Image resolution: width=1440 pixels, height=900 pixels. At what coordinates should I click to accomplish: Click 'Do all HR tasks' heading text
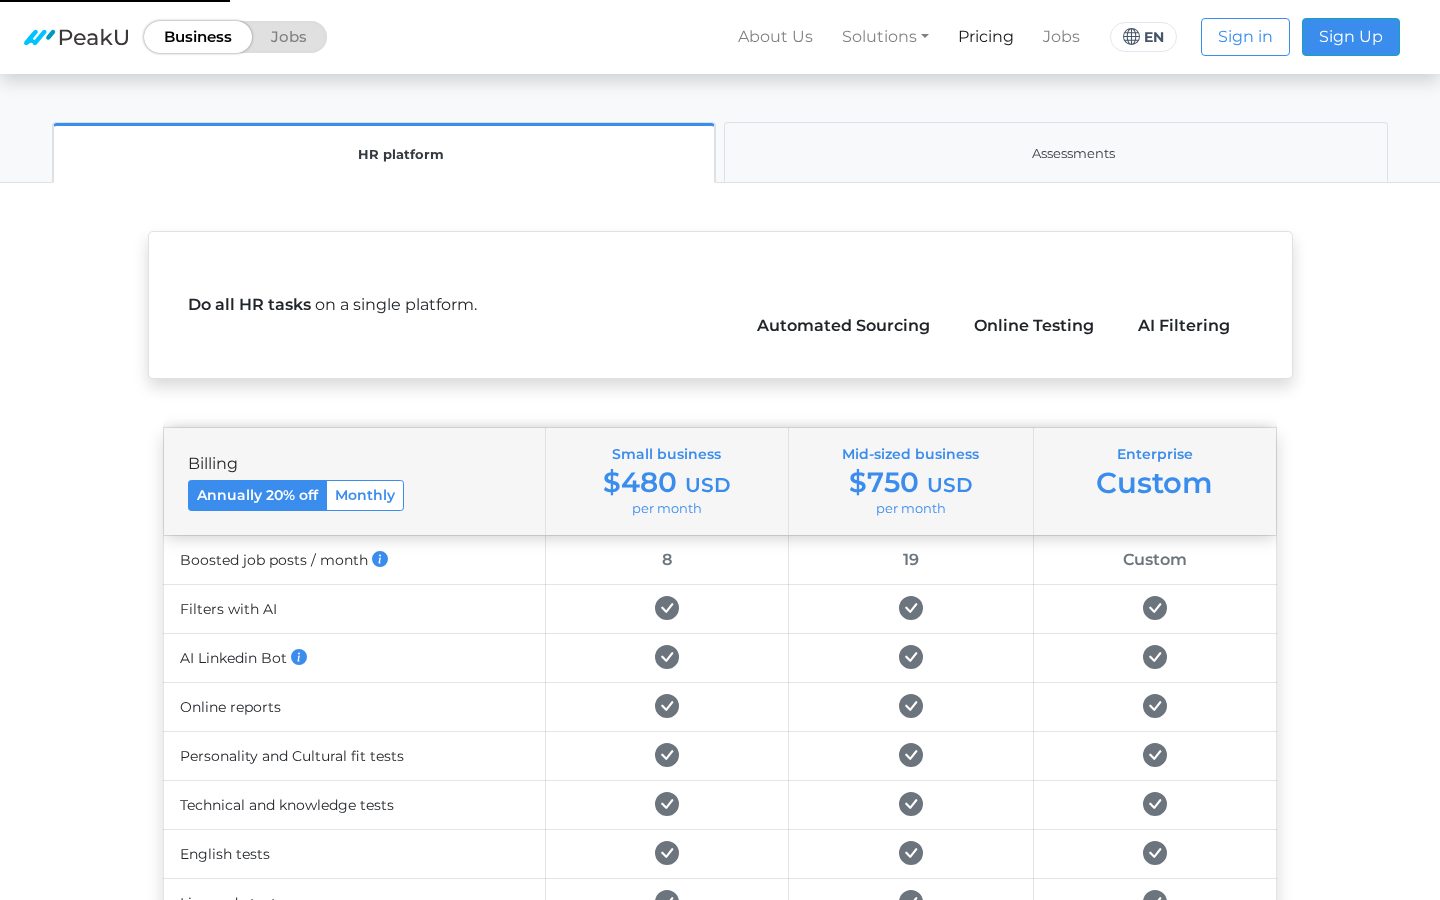click(x=250, y=305)
